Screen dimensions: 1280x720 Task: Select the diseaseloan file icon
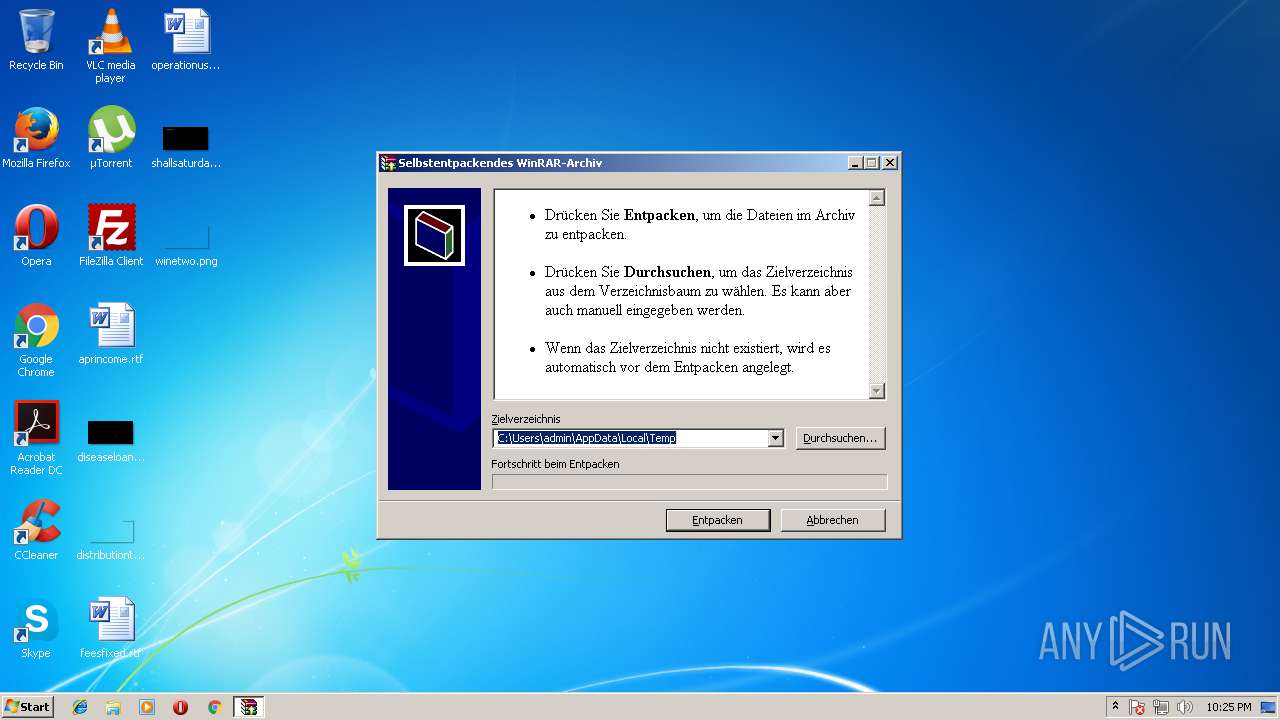110,441
